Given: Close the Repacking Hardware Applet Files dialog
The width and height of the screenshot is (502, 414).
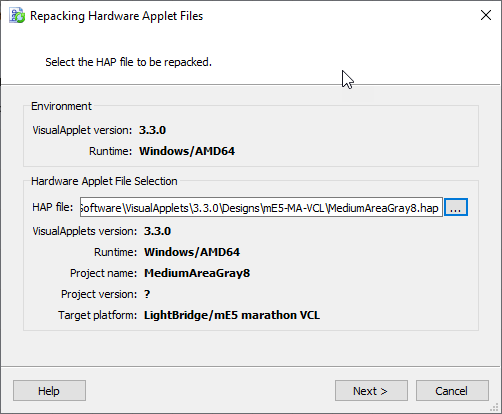Looking at the screenshot, I should click(x=486, y=15).
